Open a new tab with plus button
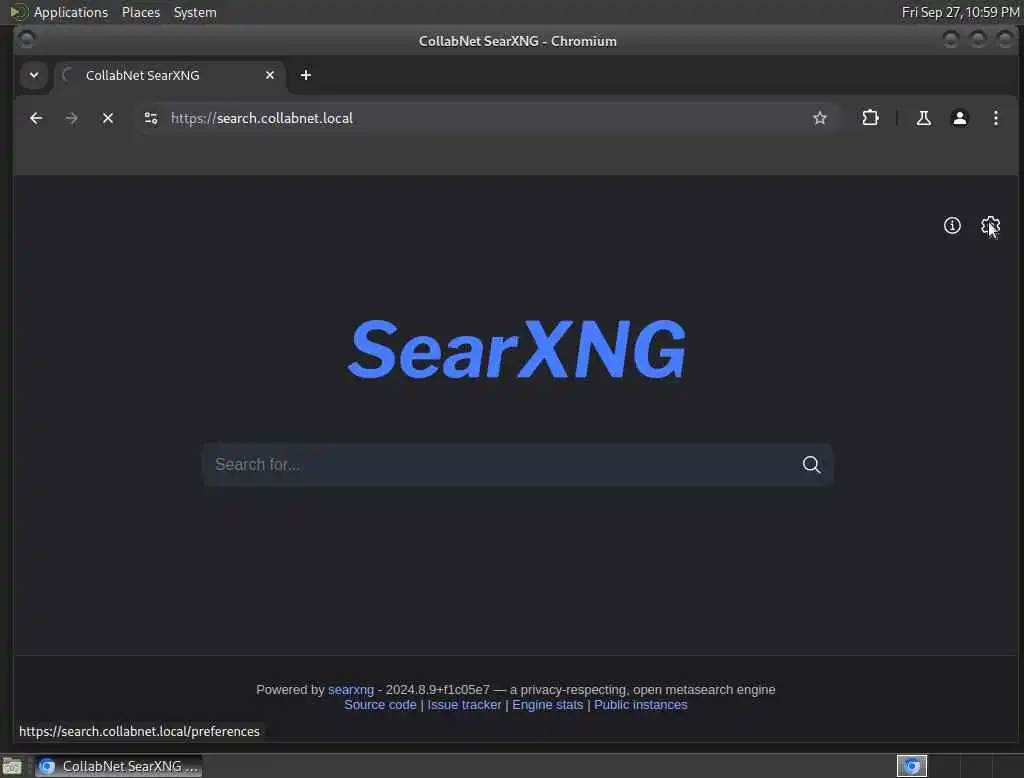This screenshot has height=778, width=1024. 306,75
